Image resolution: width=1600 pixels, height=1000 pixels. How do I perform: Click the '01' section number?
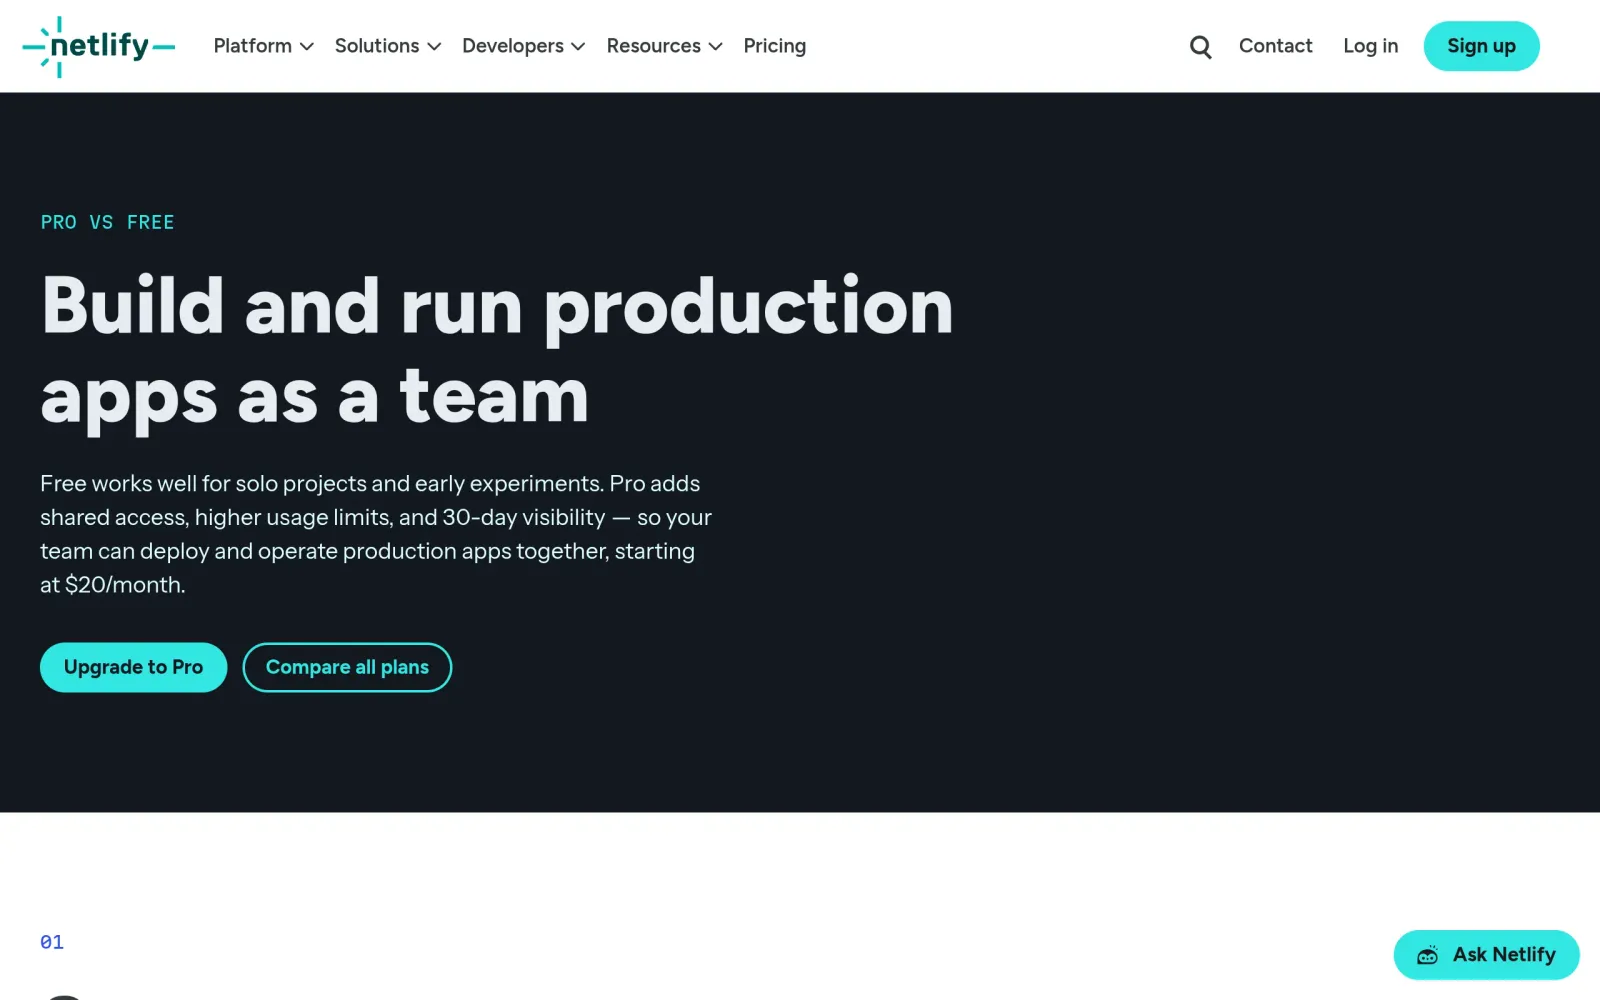click(x=52, y=942)
